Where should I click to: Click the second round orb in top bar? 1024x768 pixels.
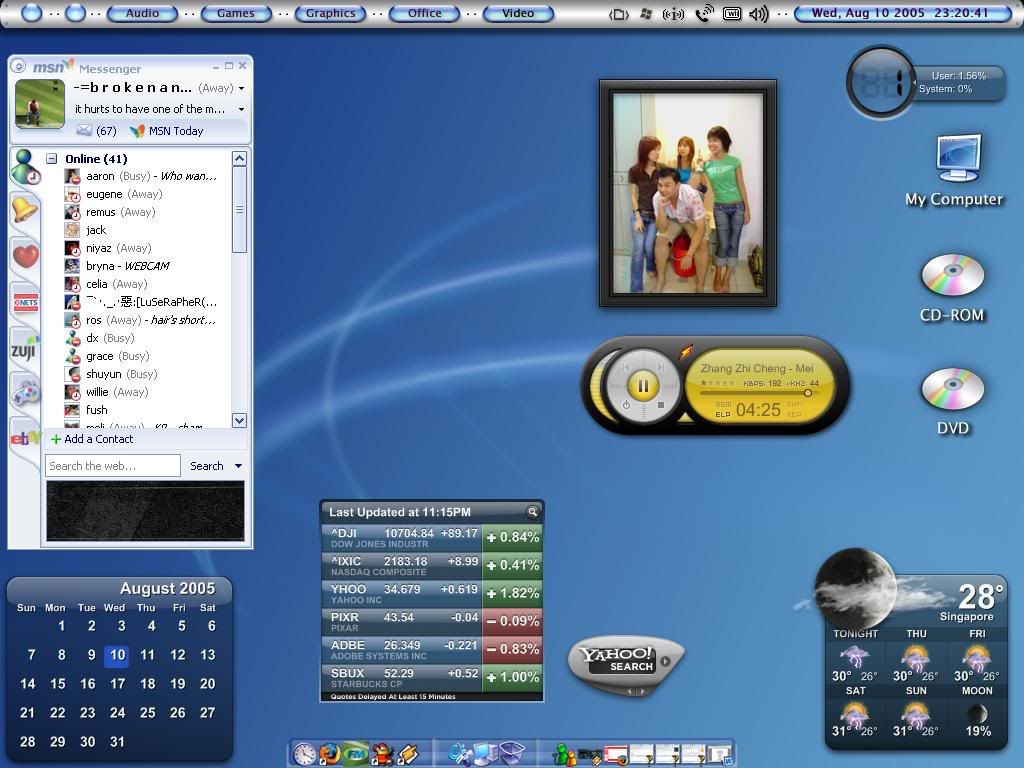pos(75,12)
